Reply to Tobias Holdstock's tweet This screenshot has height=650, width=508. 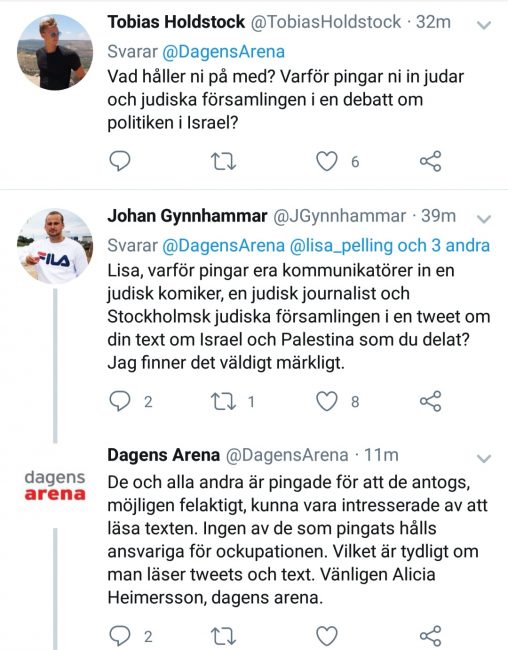(x=120, y=161)
